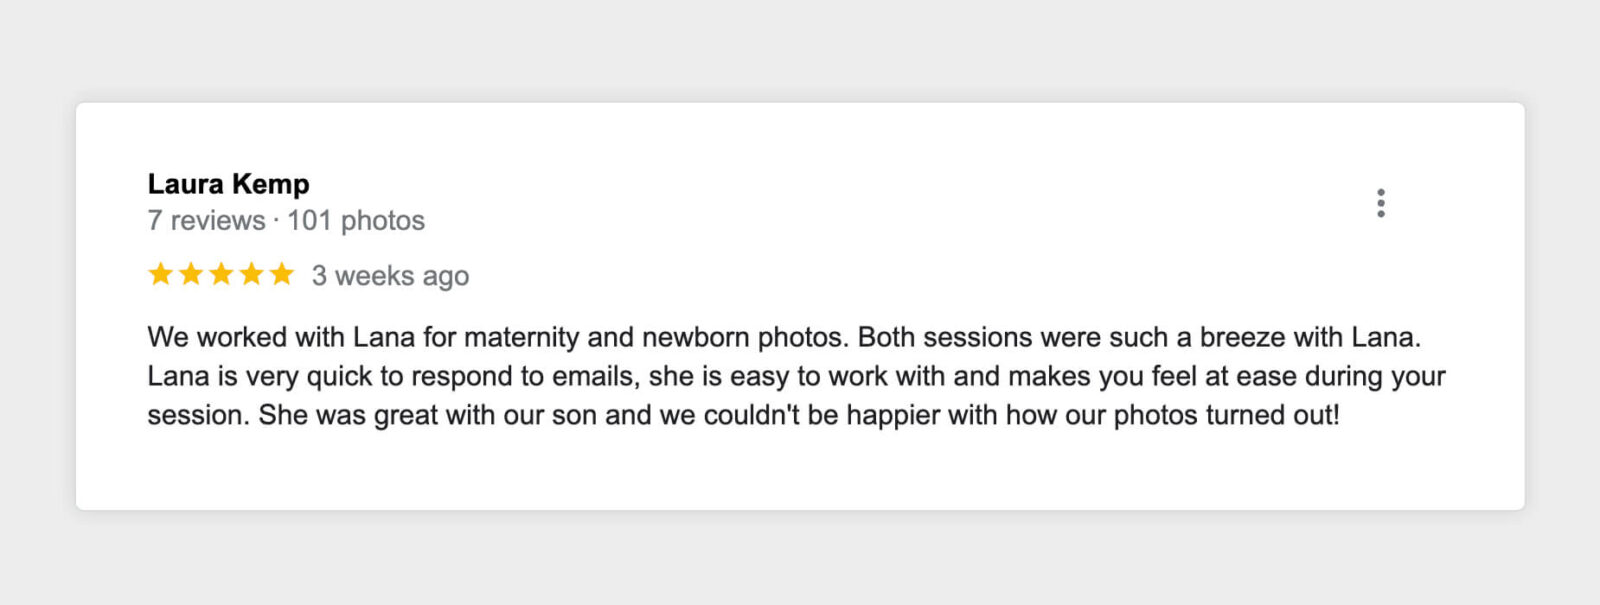Click the '7 reviews' stat link
1600x605 pixels.
pos(205,220)
